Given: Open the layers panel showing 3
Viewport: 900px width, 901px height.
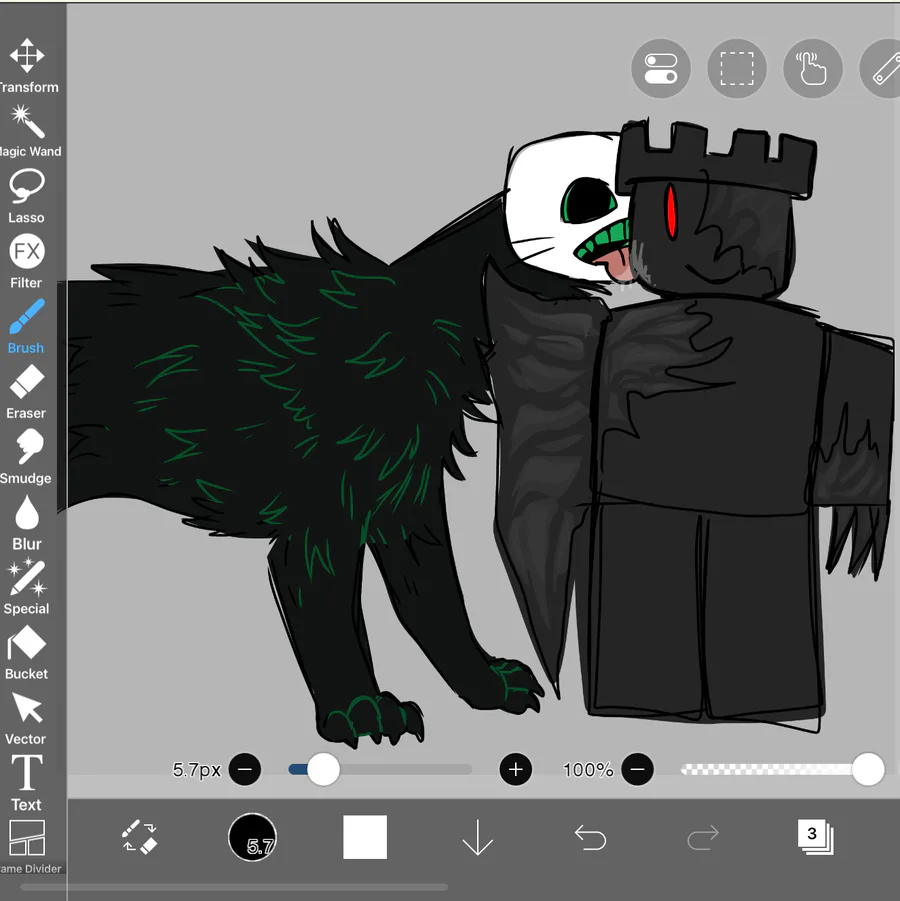Looking at the screenshot, I should click(x=815, y=837).
